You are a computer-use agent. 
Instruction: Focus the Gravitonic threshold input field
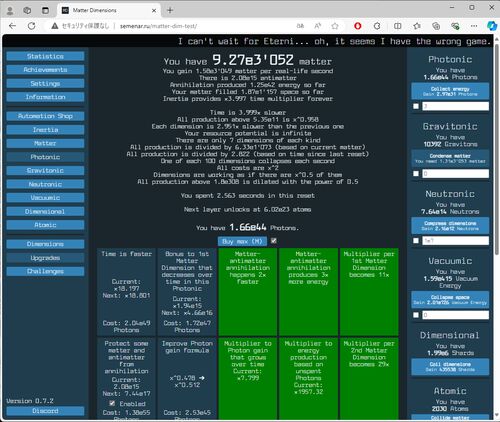click(456, 173)
